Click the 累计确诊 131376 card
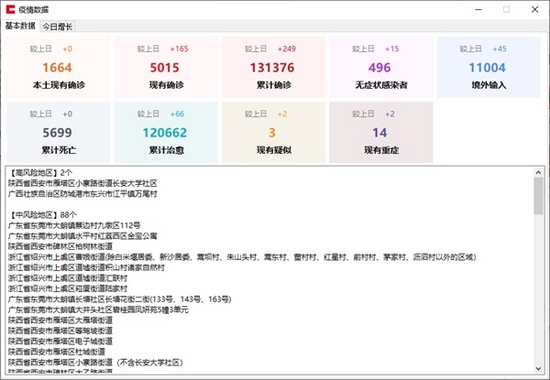The height and width of the screenshot is (380, 550). coord(274,67)
